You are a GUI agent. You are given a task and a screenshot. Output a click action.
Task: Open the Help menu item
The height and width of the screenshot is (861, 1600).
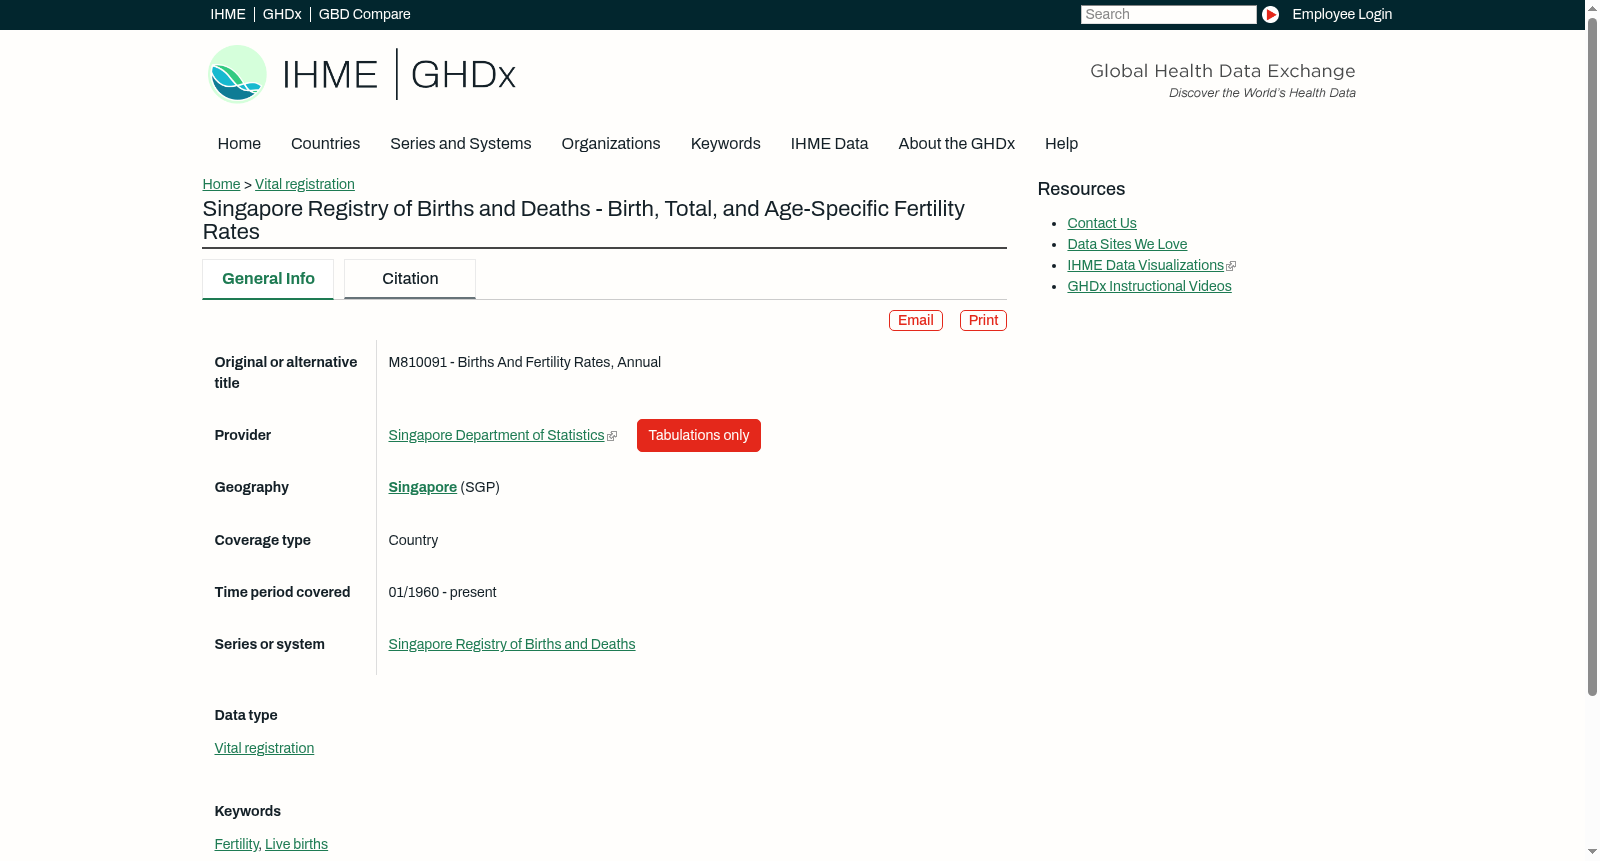pyautogui.click(x=1062, y=143)
